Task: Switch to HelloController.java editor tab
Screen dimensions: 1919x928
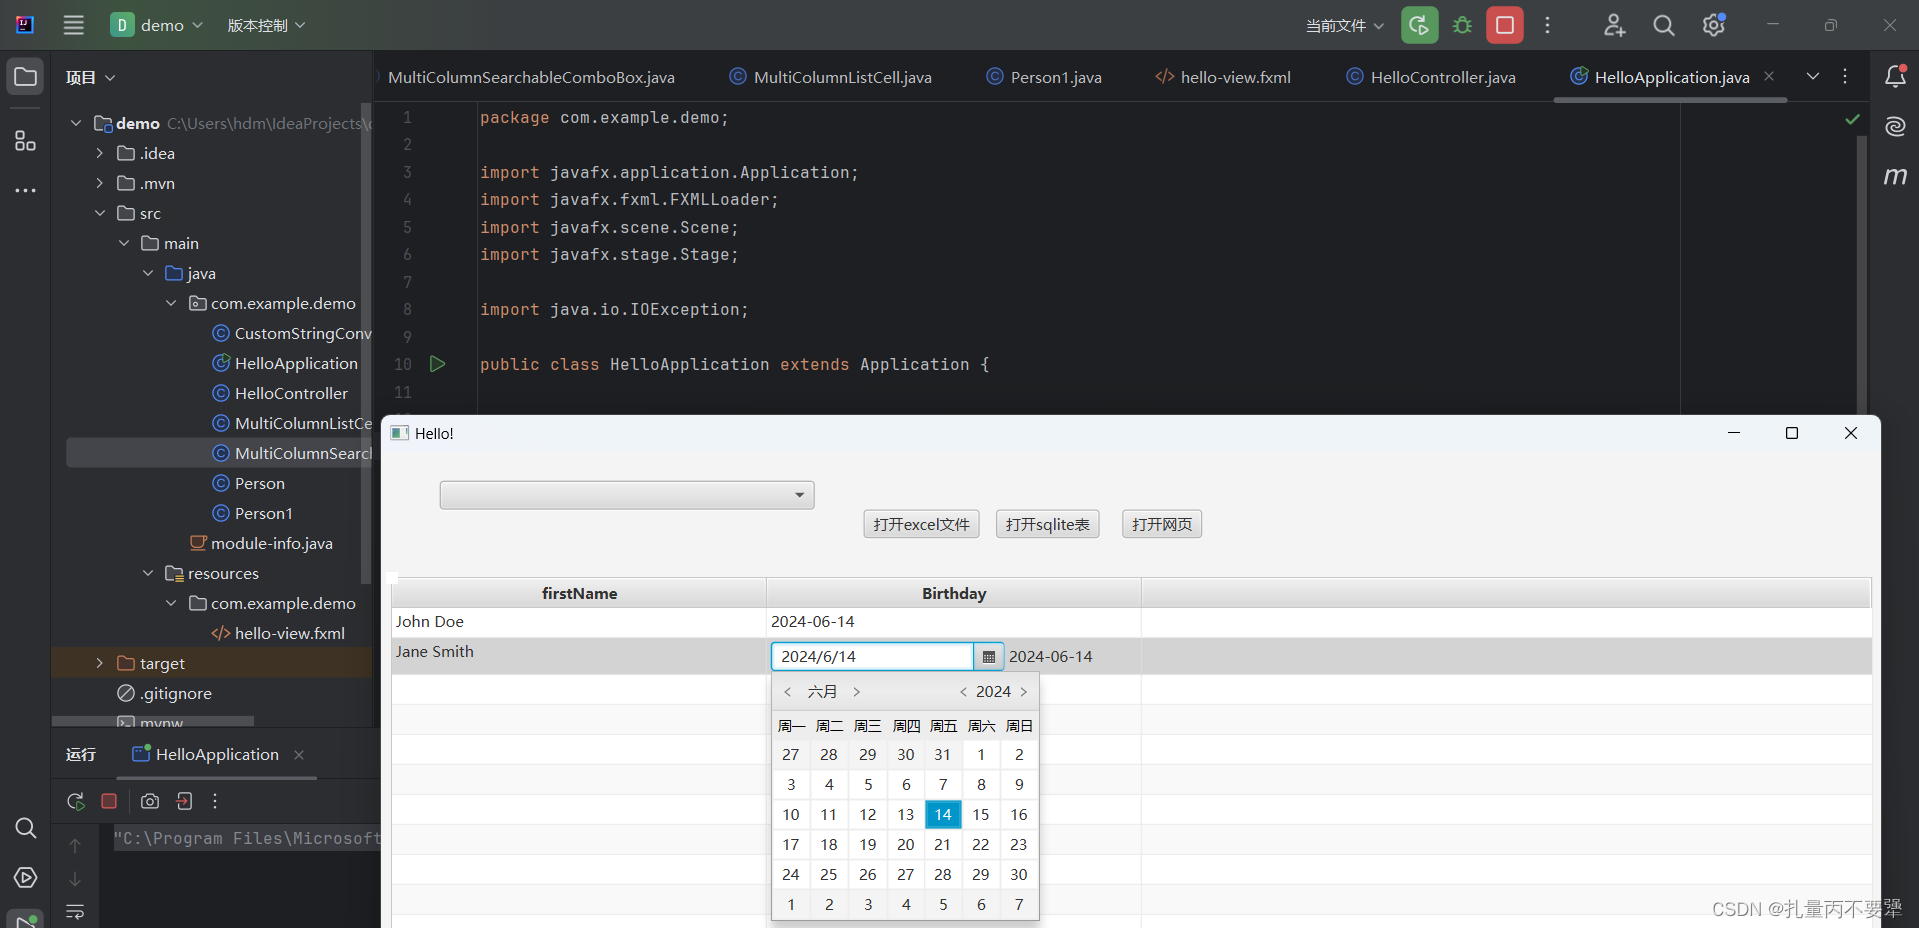Action: coord(1431,77)
